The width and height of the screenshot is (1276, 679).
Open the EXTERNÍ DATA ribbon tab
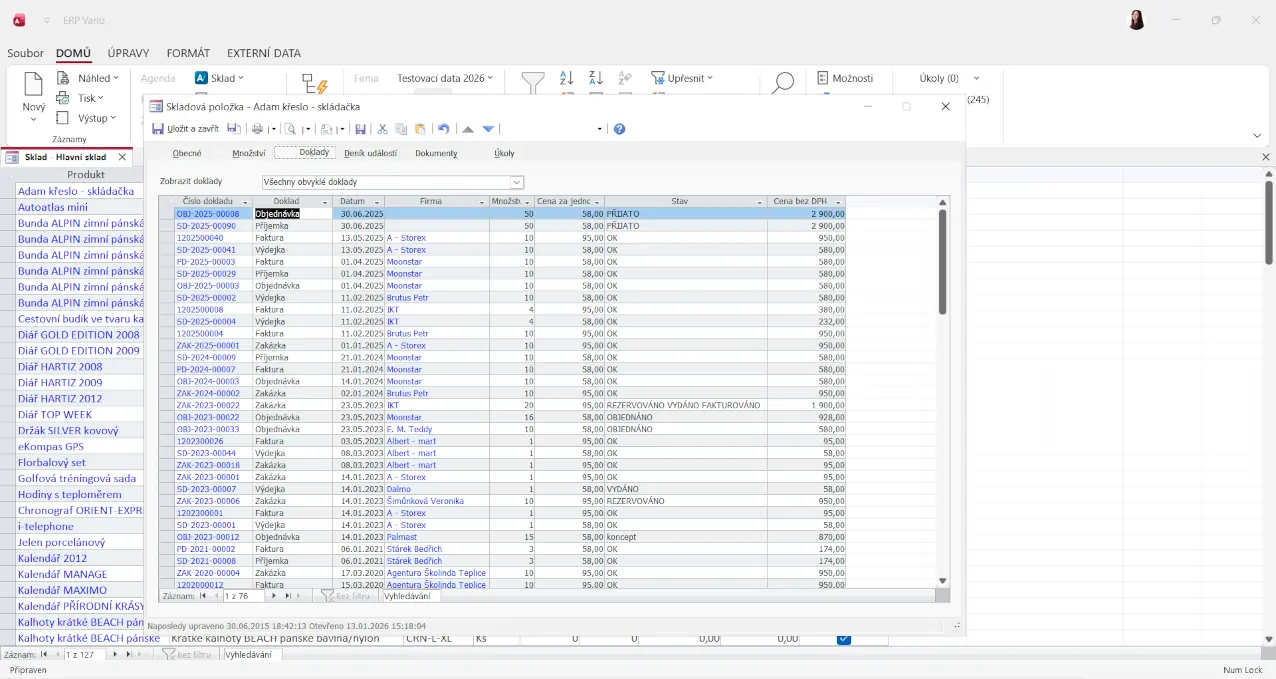pyautogui.click(x=263, y=53)
